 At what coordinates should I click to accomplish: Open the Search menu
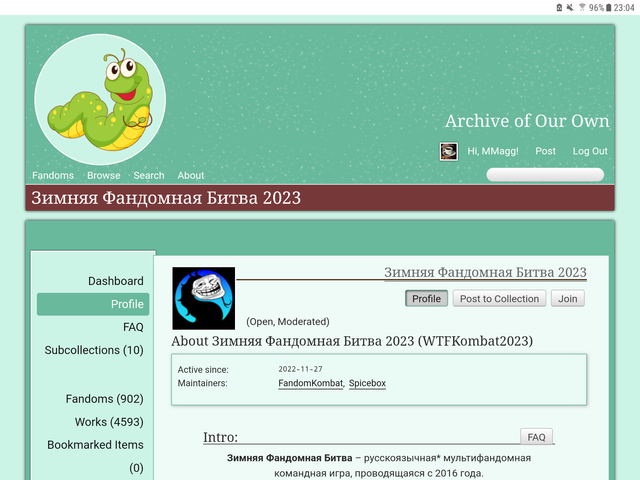(x=149, y=176)
